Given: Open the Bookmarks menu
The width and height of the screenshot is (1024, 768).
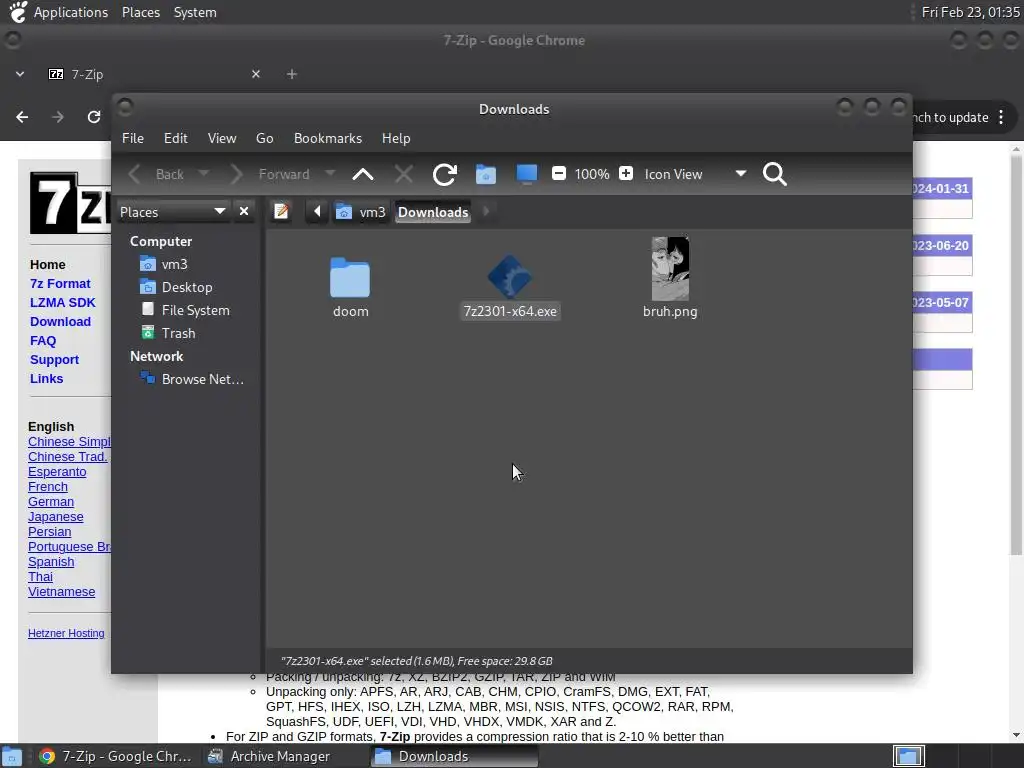Looking at the screenshot, I should point(328,138).
